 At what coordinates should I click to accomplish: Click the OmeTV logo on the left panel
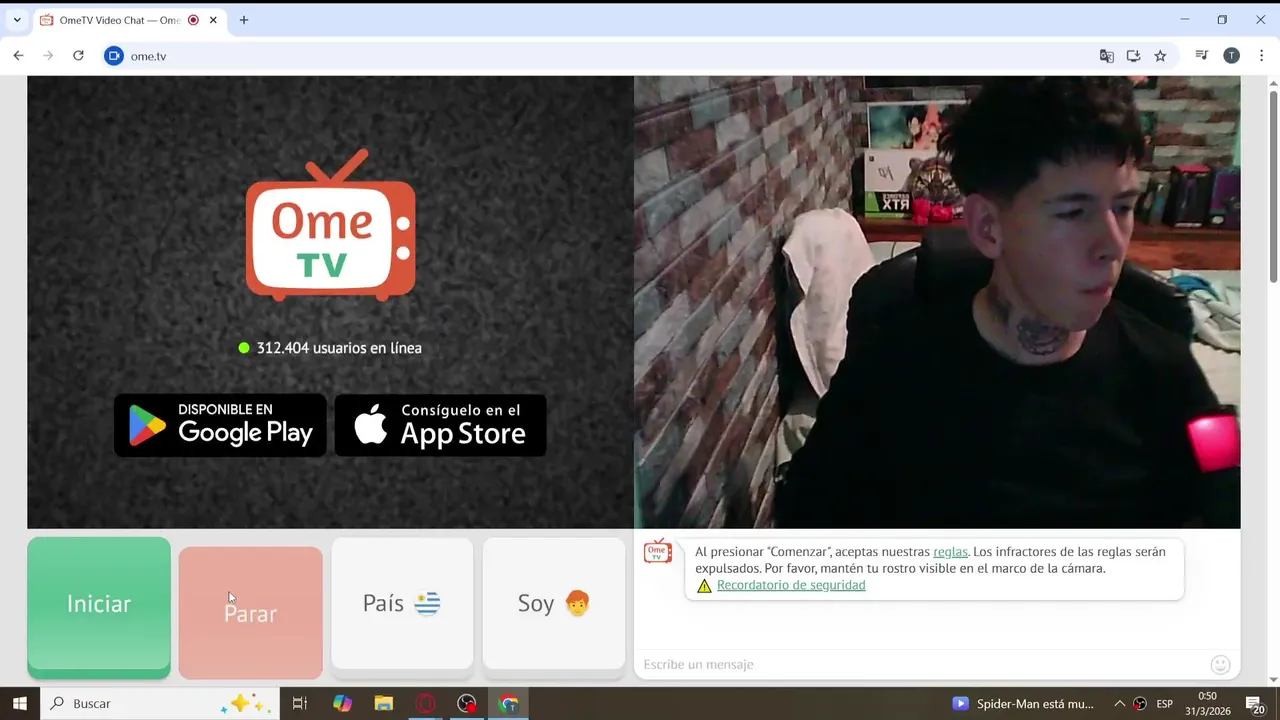tap(330, 225)
